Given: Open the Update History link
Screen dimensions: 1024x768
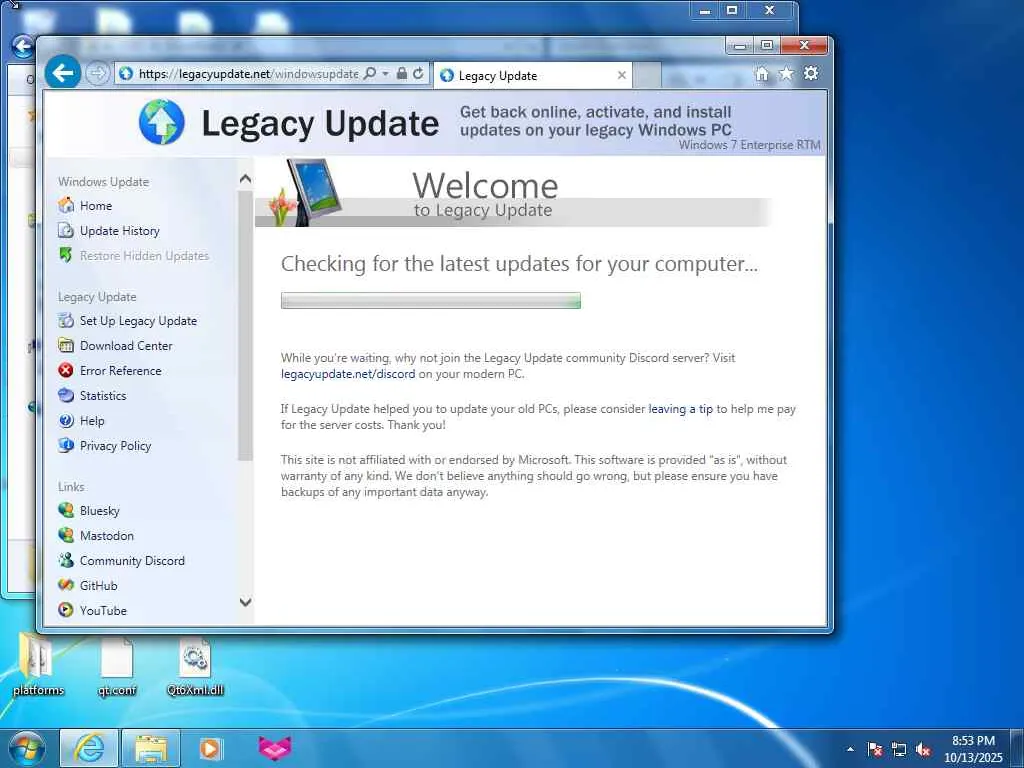Looking at the screenshot, I should [120, 231].
